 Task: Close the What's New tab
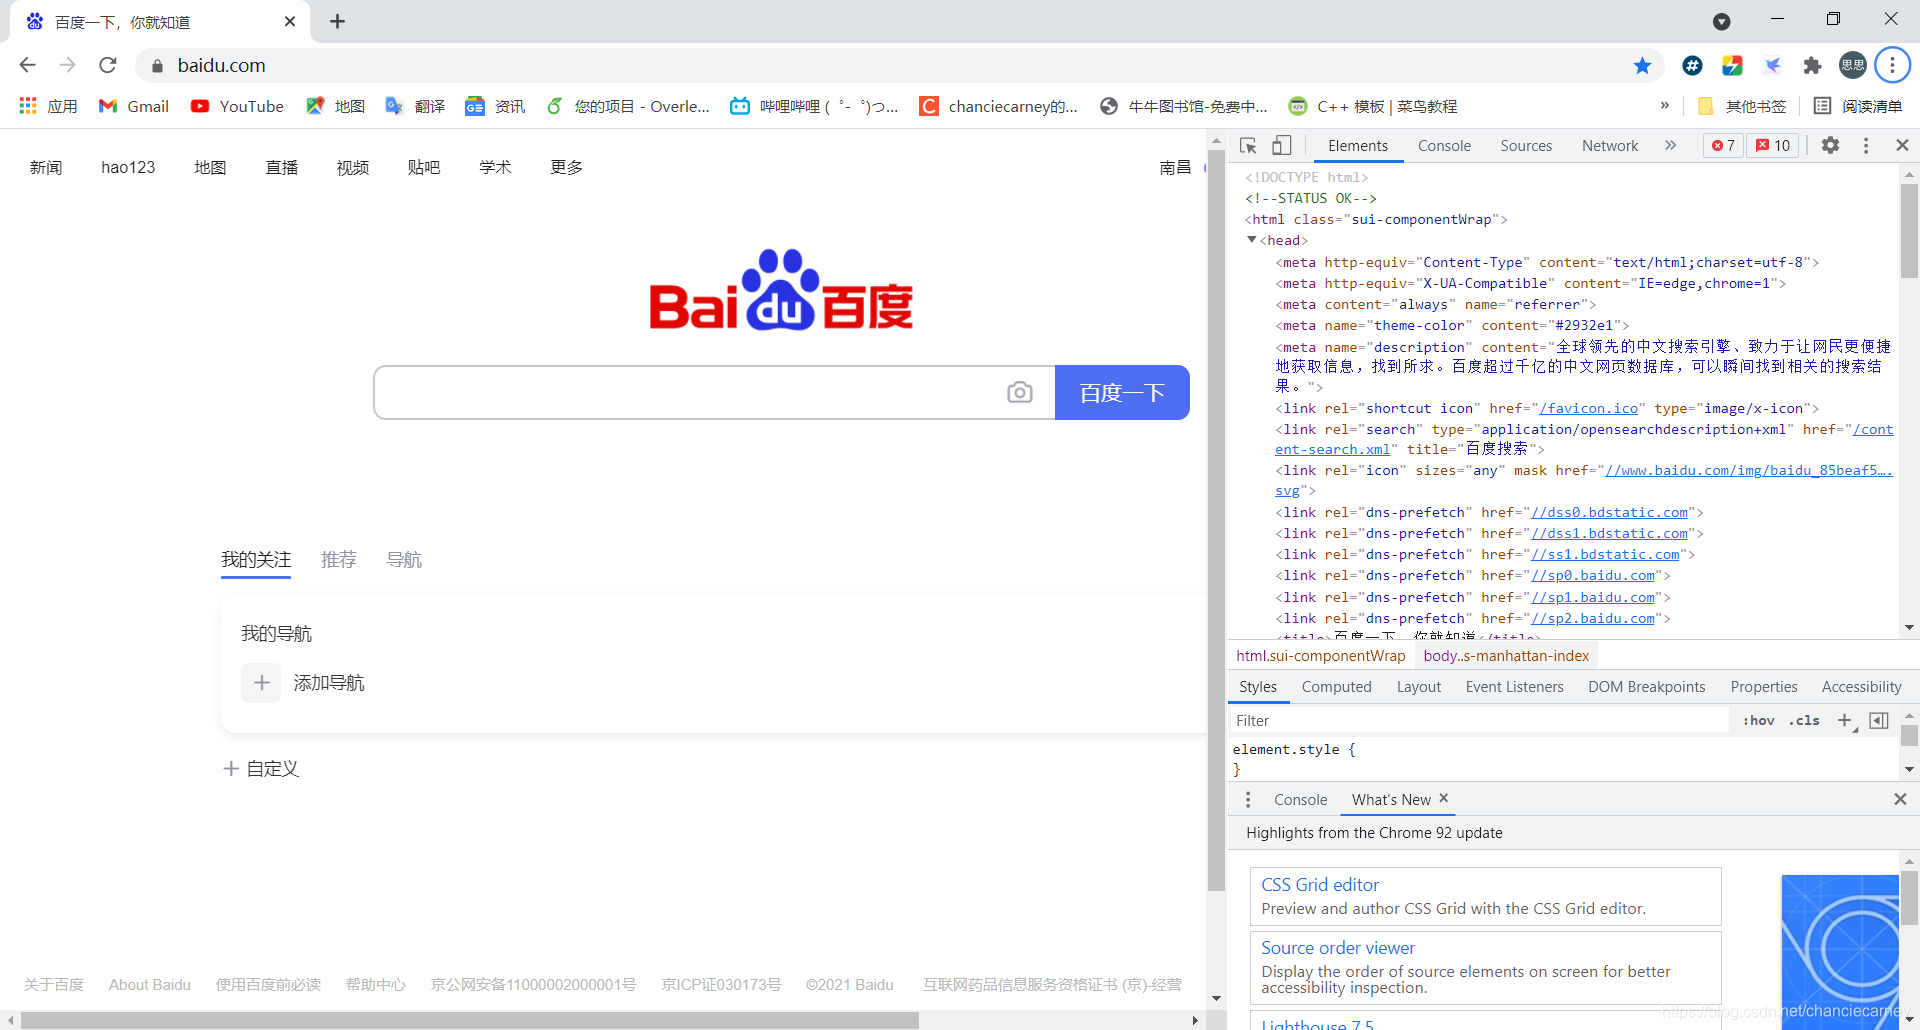coord(1443,798)
